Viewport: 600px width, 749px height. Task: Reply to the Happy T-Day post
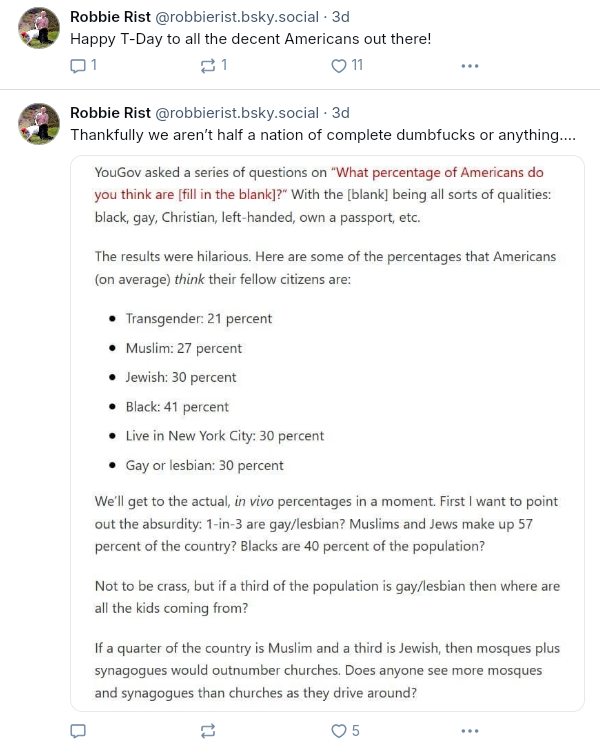[x=78, y=66]
